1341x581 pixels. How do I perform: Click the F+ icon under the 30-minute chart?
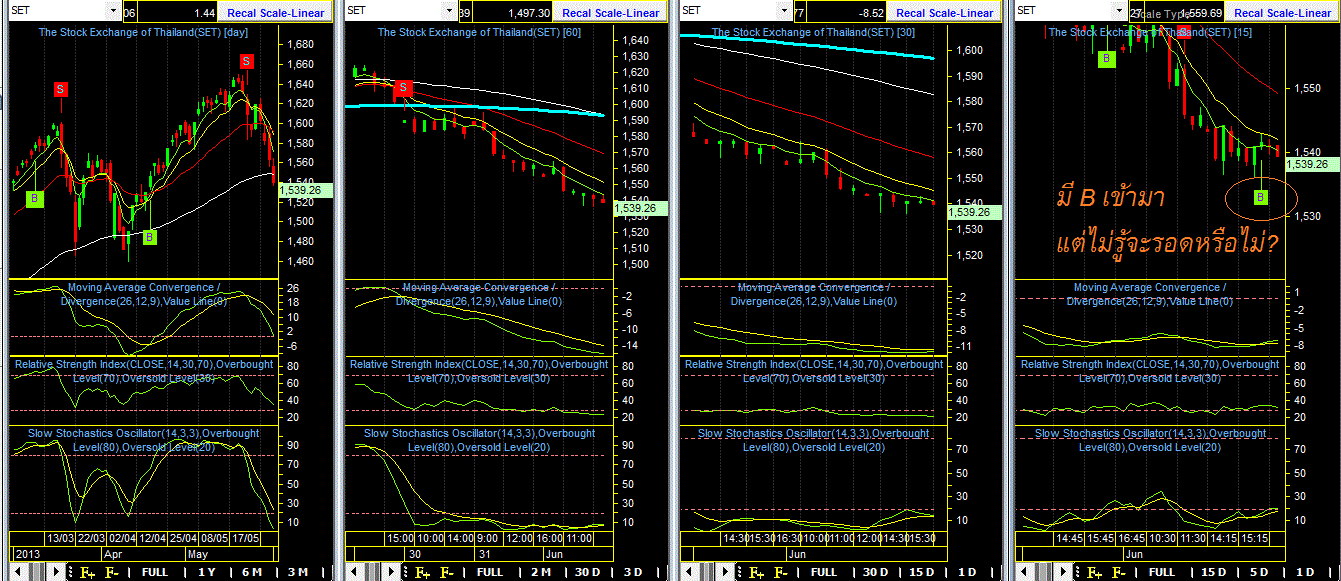point(756,572)
